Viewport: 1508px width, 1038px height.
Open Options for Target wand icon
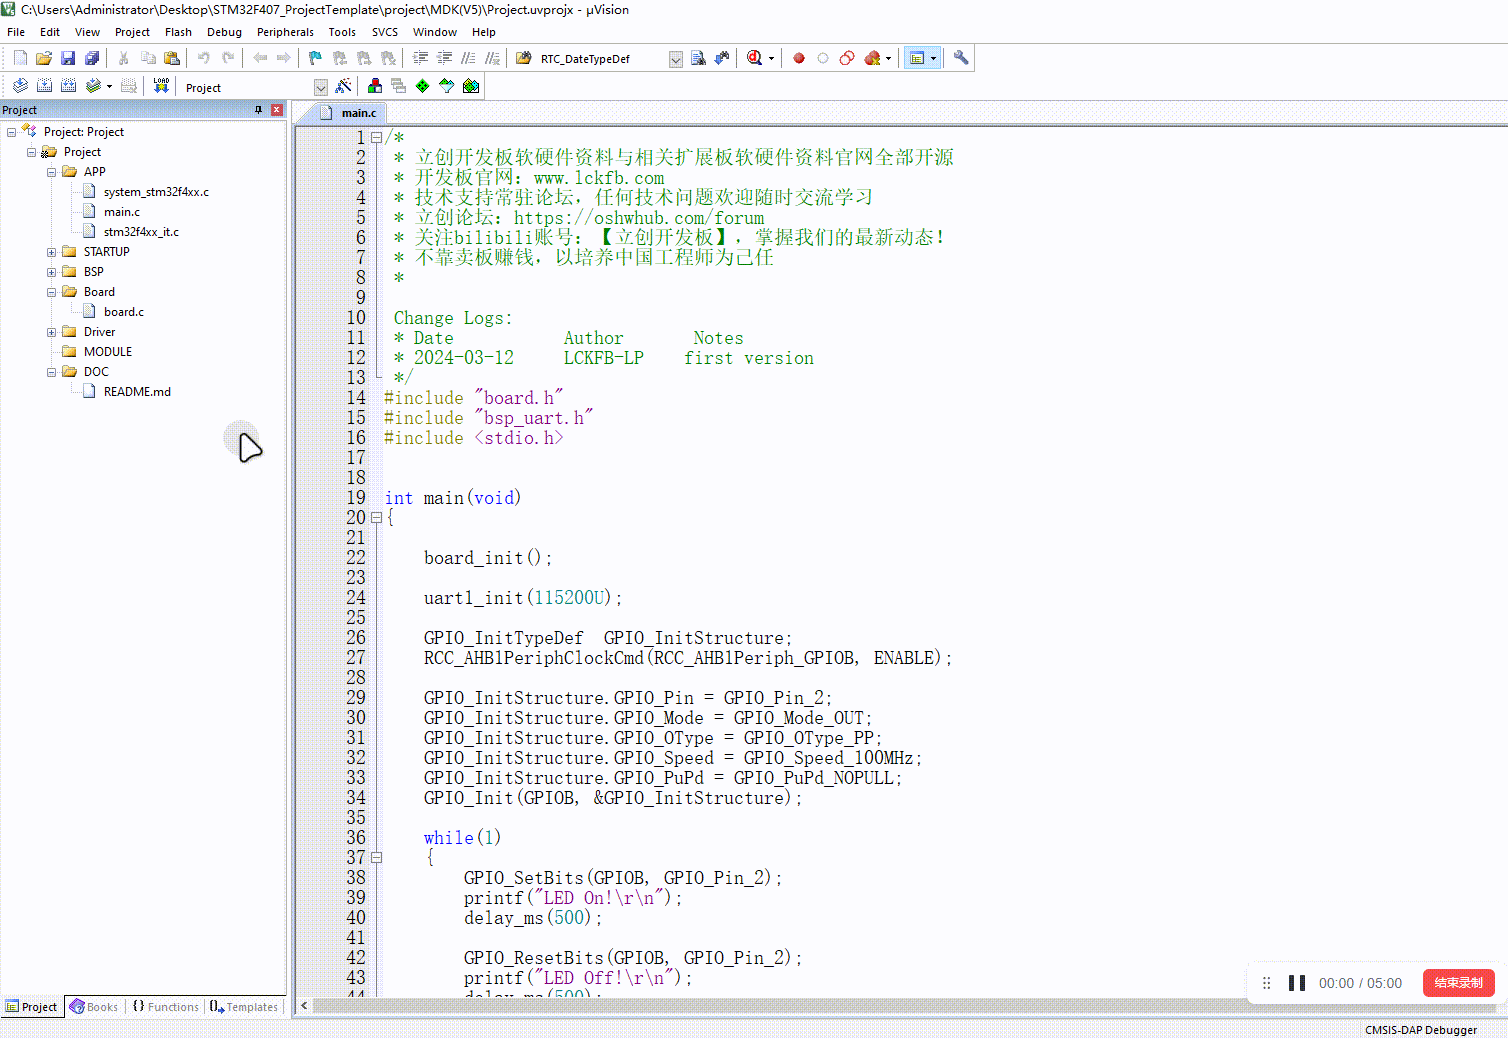[343, 86]
